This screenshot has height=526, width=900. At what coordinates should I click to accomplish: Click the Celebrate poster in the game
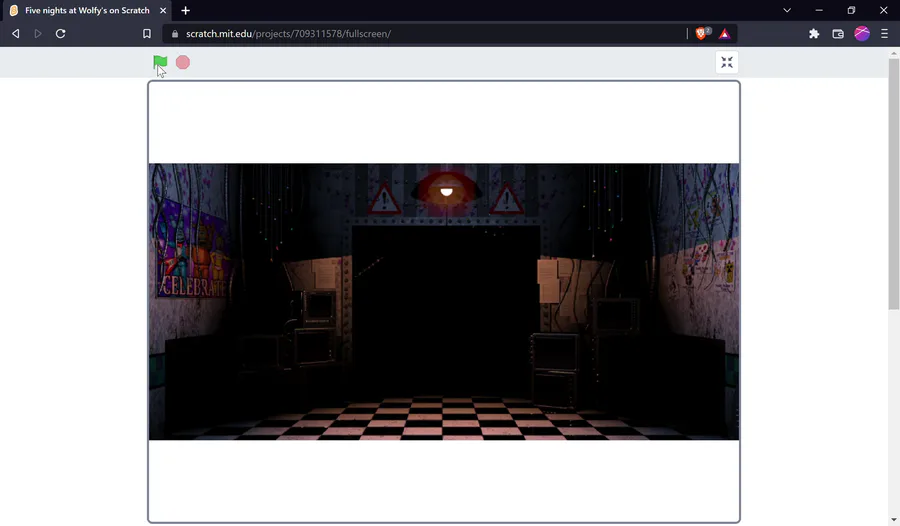point(193,247)
